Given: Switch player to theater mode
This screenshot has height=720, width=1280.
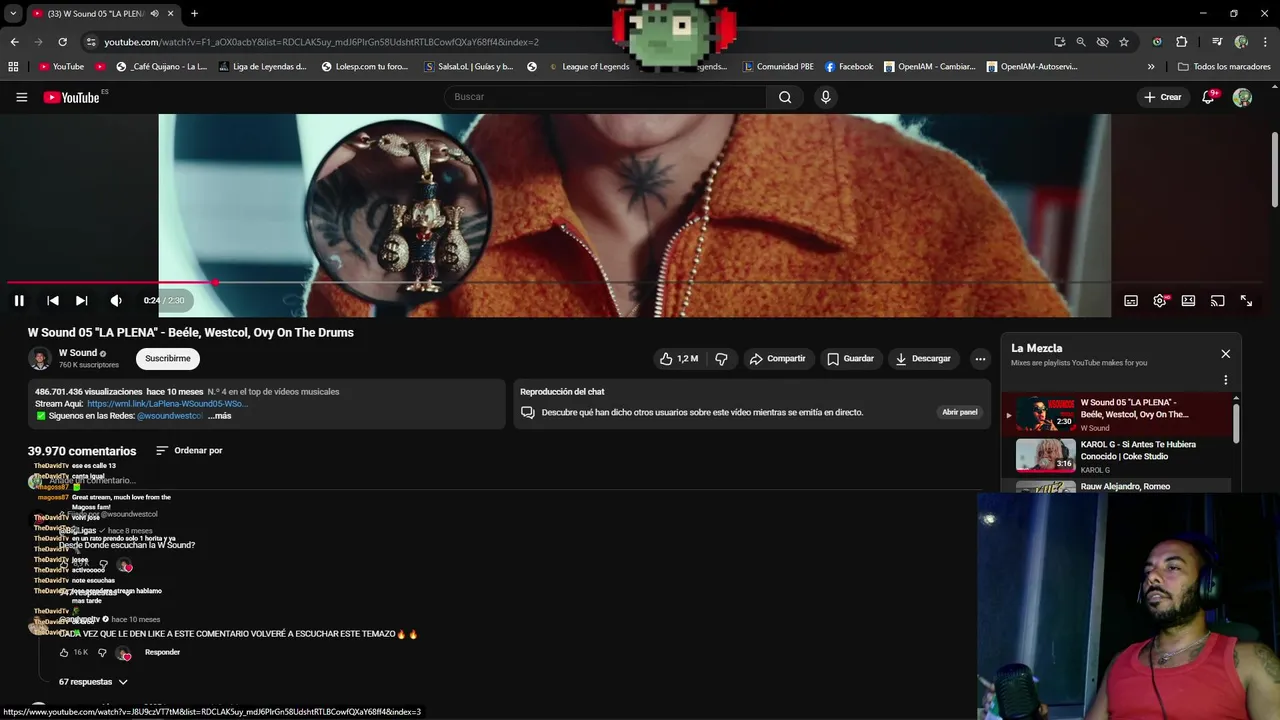Looking at the screenshot, I should pyautogui.click(x=1188, y=300).
